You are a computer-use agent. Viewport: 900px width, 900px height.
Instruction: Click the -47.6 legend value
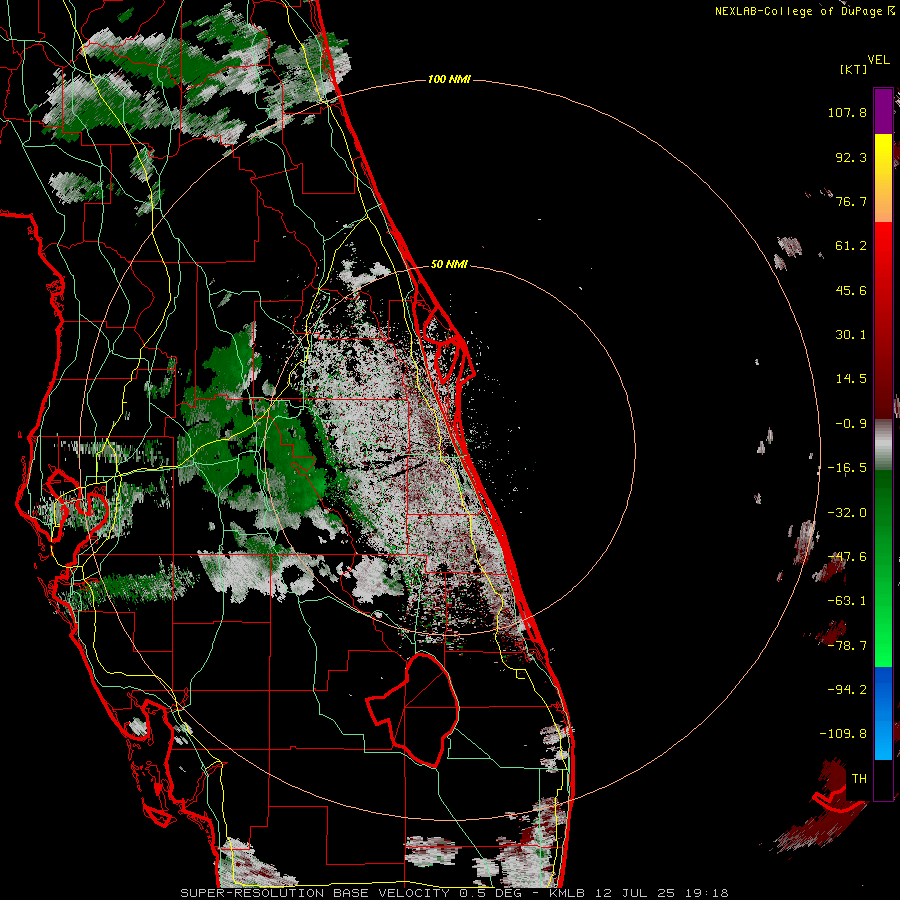click(847, 557)
